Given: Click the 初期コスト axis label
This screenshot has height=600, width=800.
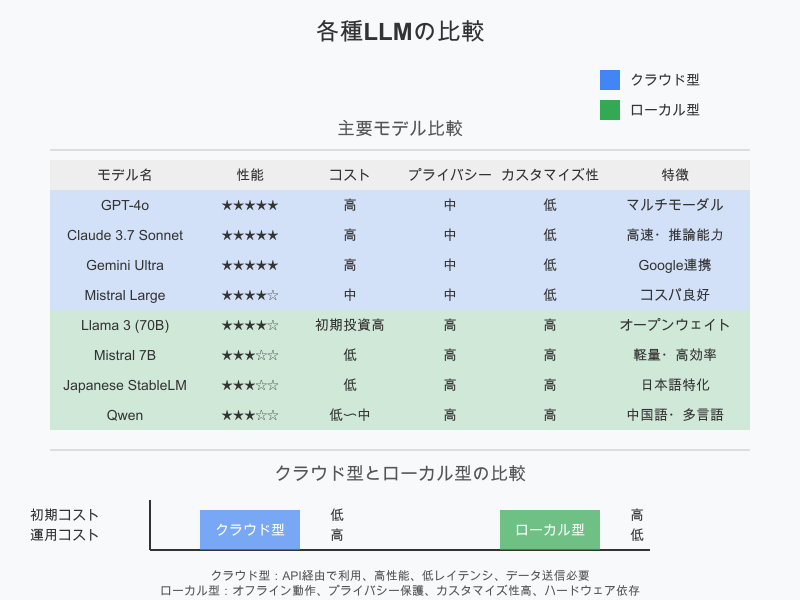Looking at the screenshot, I should tap(64, 515).
